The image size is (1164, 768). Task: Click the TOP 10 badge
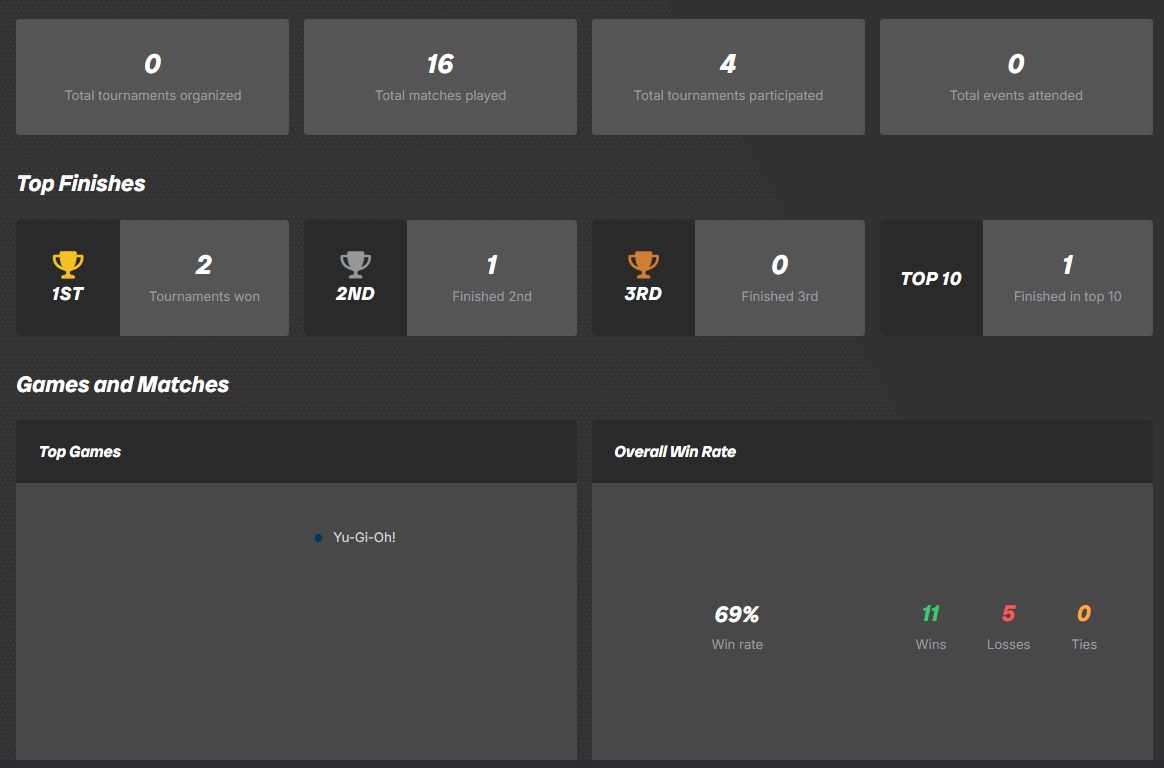(931, 278)
